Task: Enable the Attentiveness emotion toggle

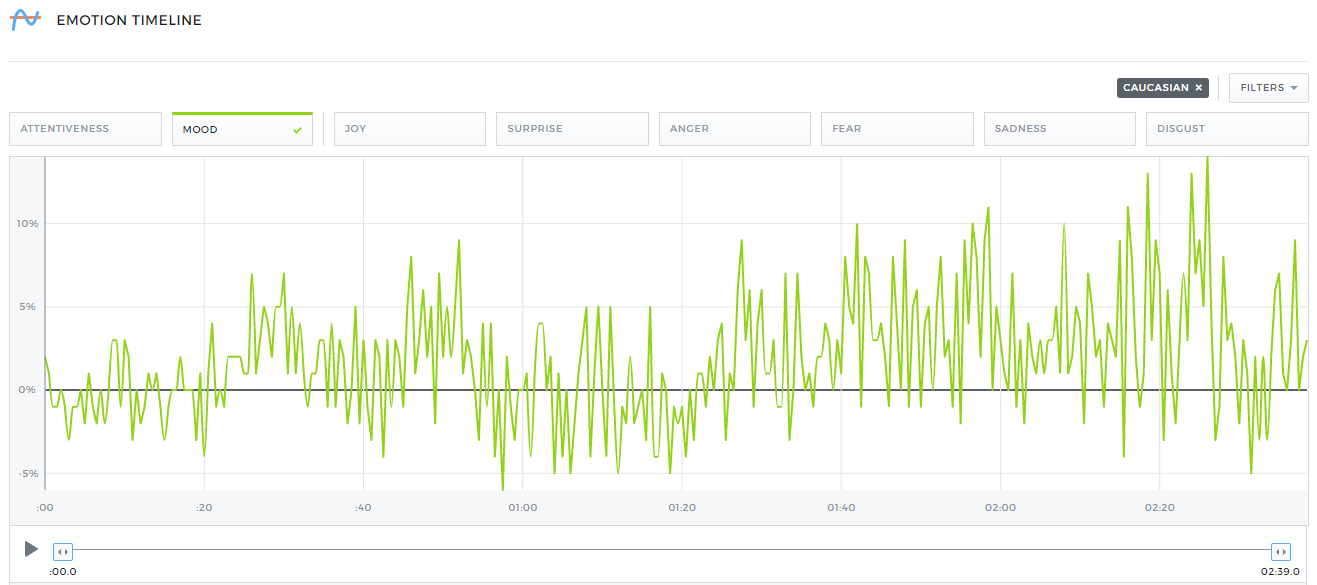Action: click(85, 129)
